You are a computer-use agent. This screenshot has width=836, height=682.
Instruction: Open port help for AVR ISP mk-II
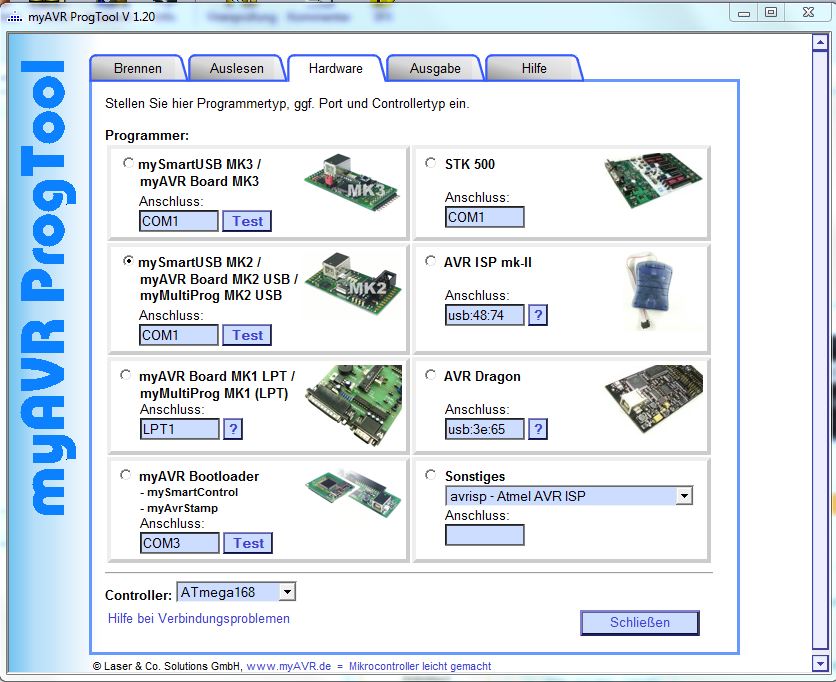point(538,315)
